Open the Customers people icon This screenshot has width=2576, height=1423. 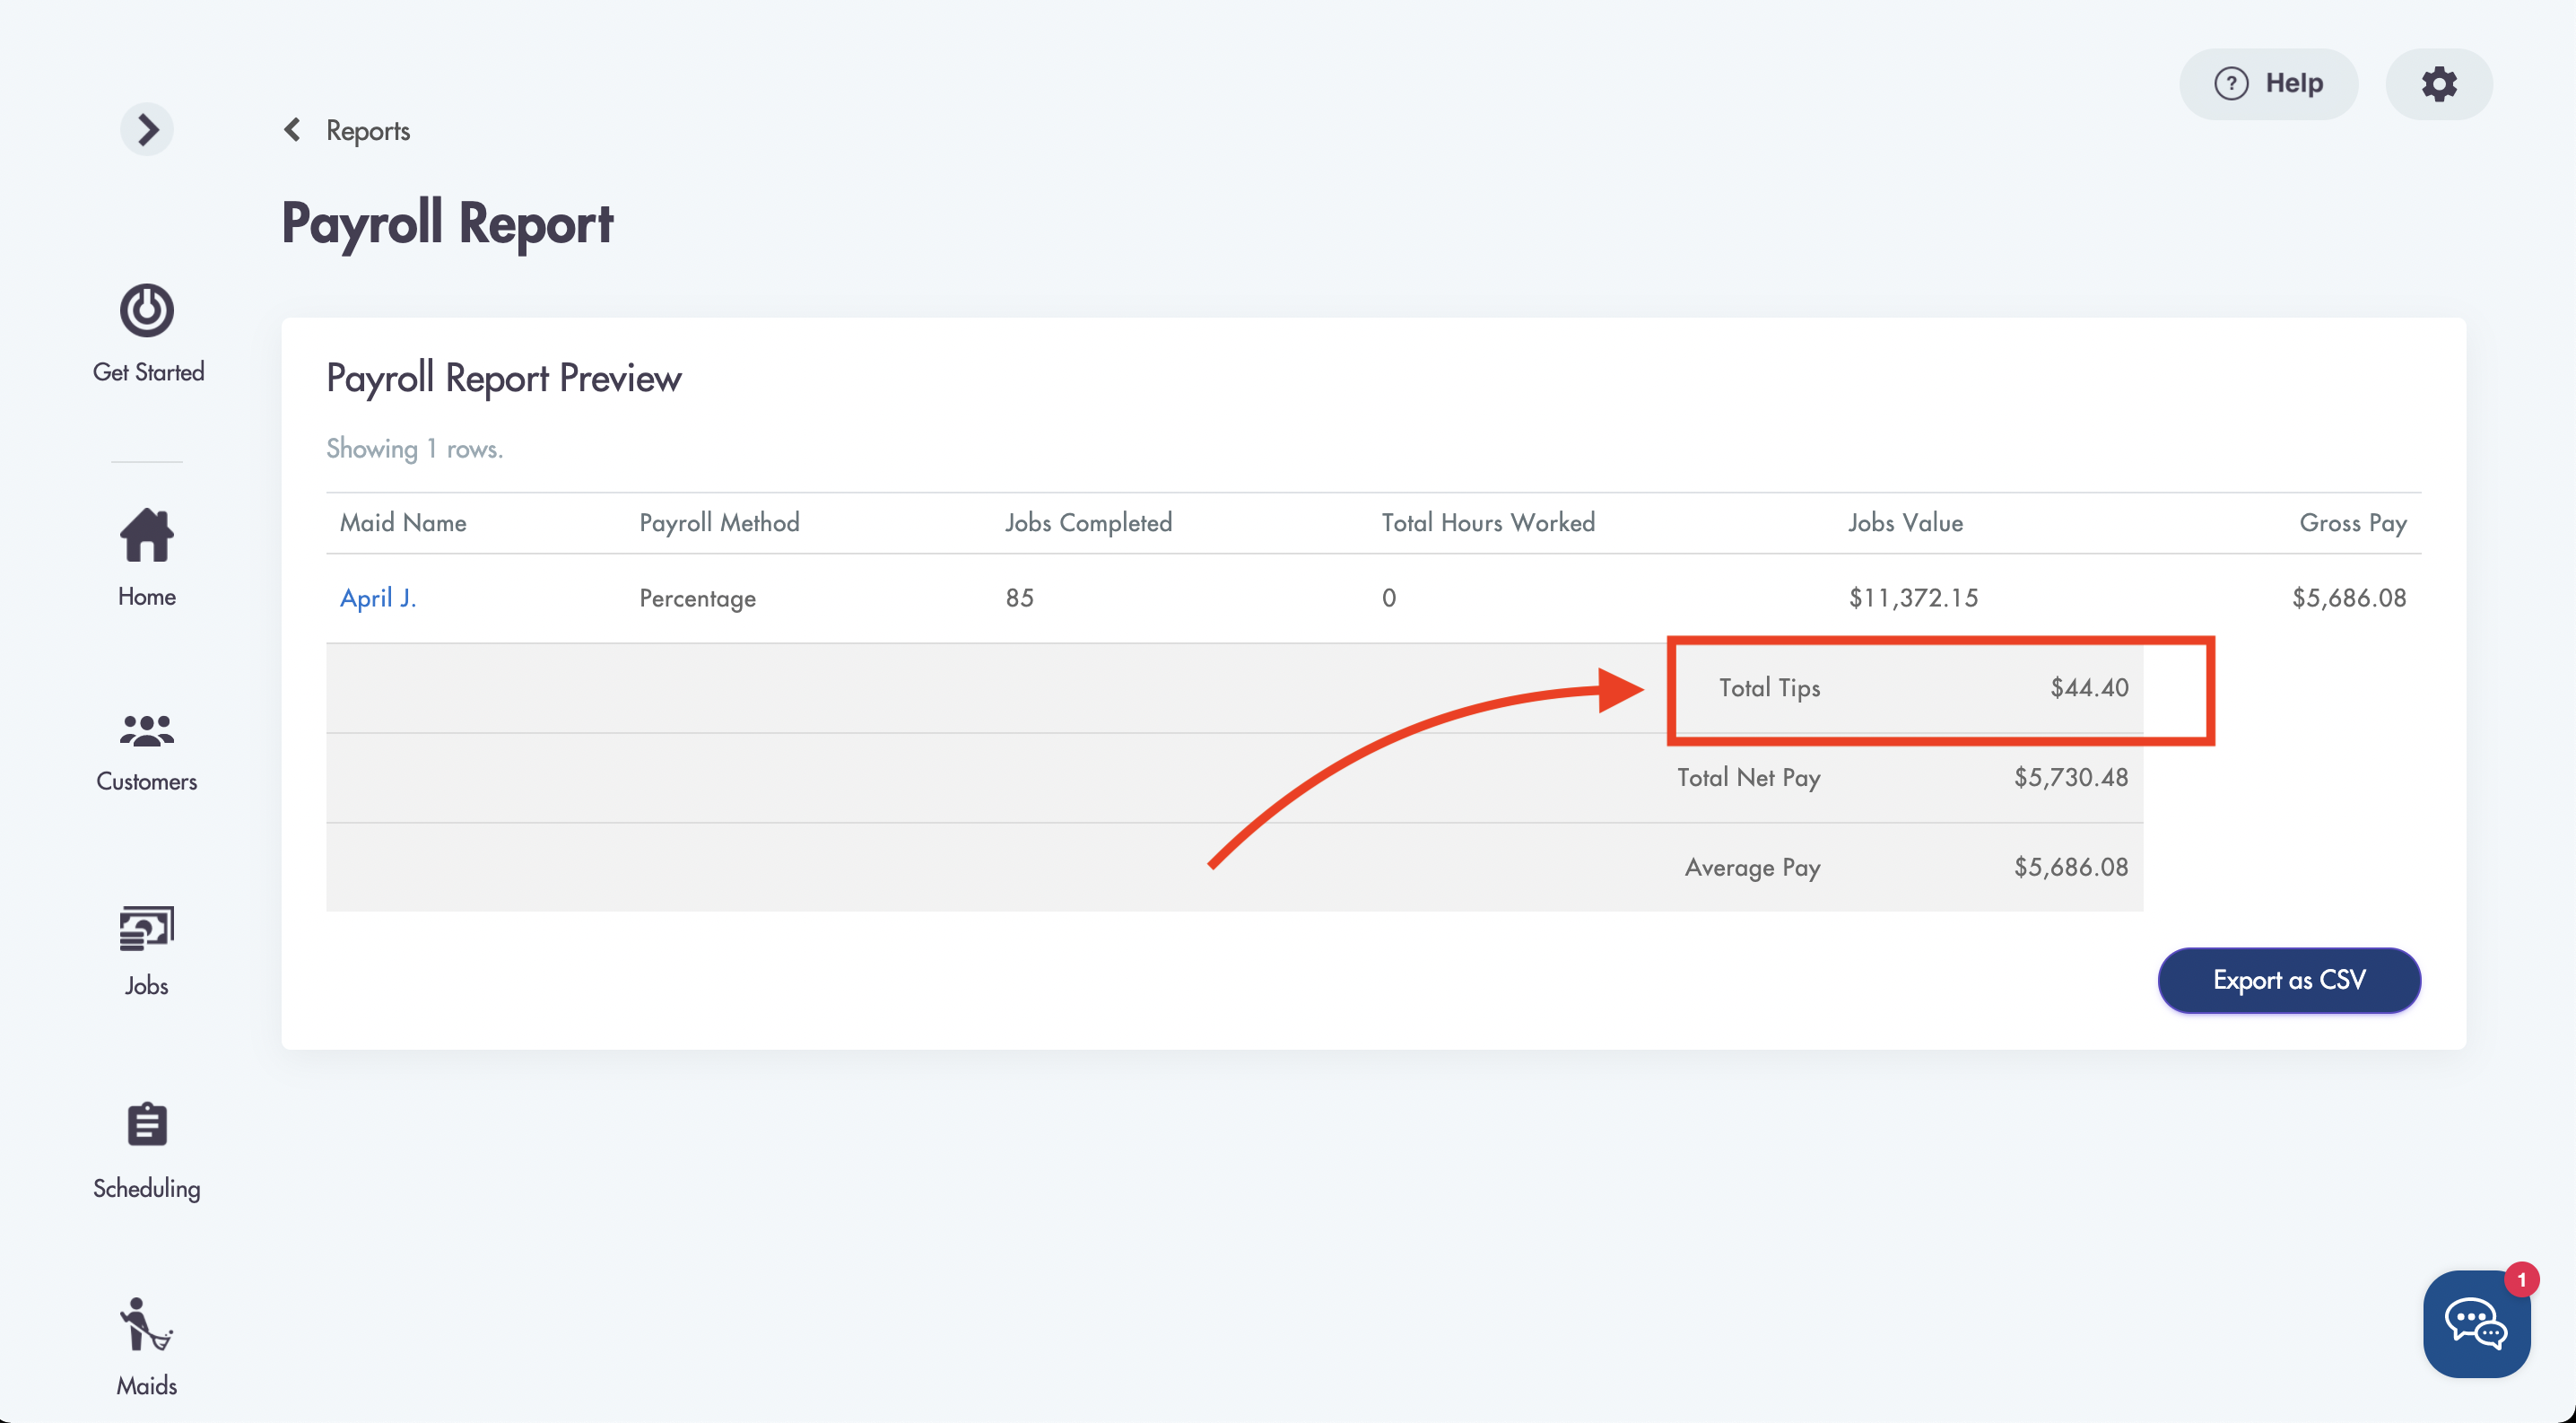point(147,730)
